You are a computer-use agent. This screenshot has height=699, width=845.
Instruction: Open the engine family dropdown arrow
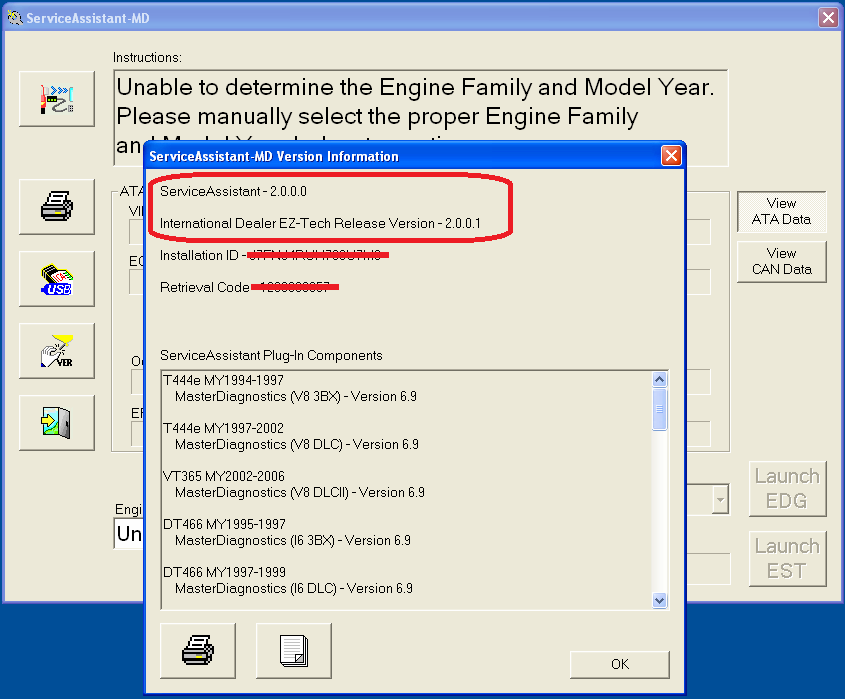click(x=720, y=500)
